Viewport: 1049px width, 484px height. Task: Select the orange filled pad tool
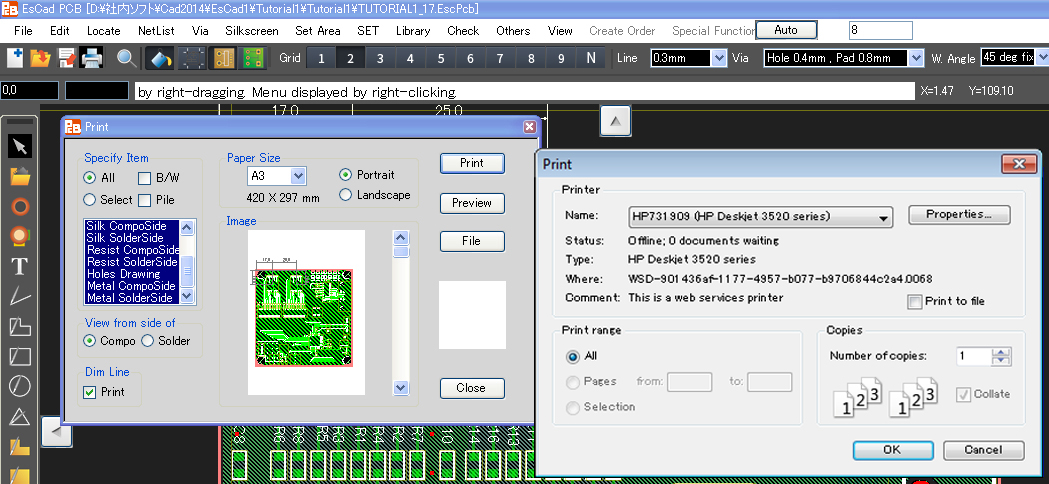click(x=20, y=236)
